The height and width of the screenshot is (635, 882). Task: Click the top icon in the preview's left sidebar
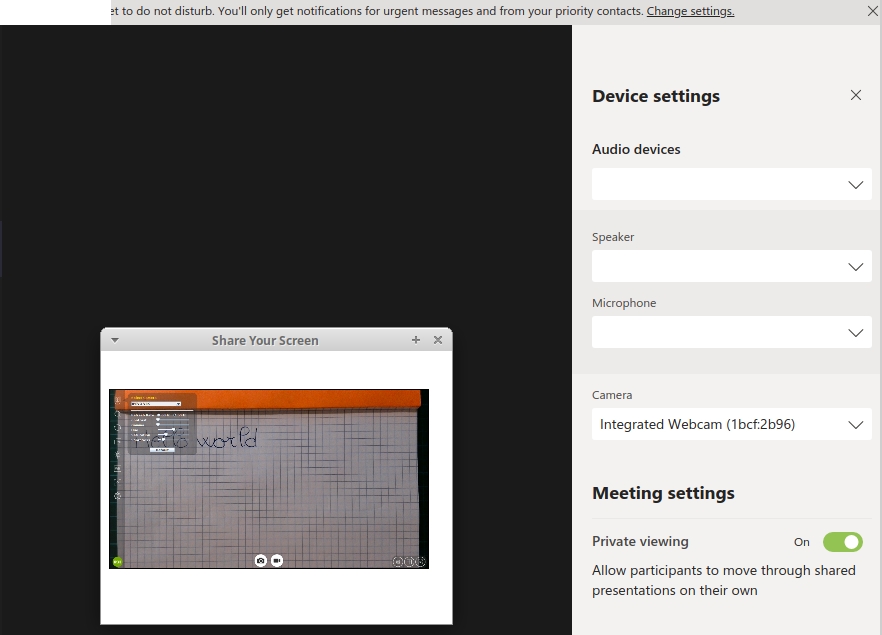[117, 400]
